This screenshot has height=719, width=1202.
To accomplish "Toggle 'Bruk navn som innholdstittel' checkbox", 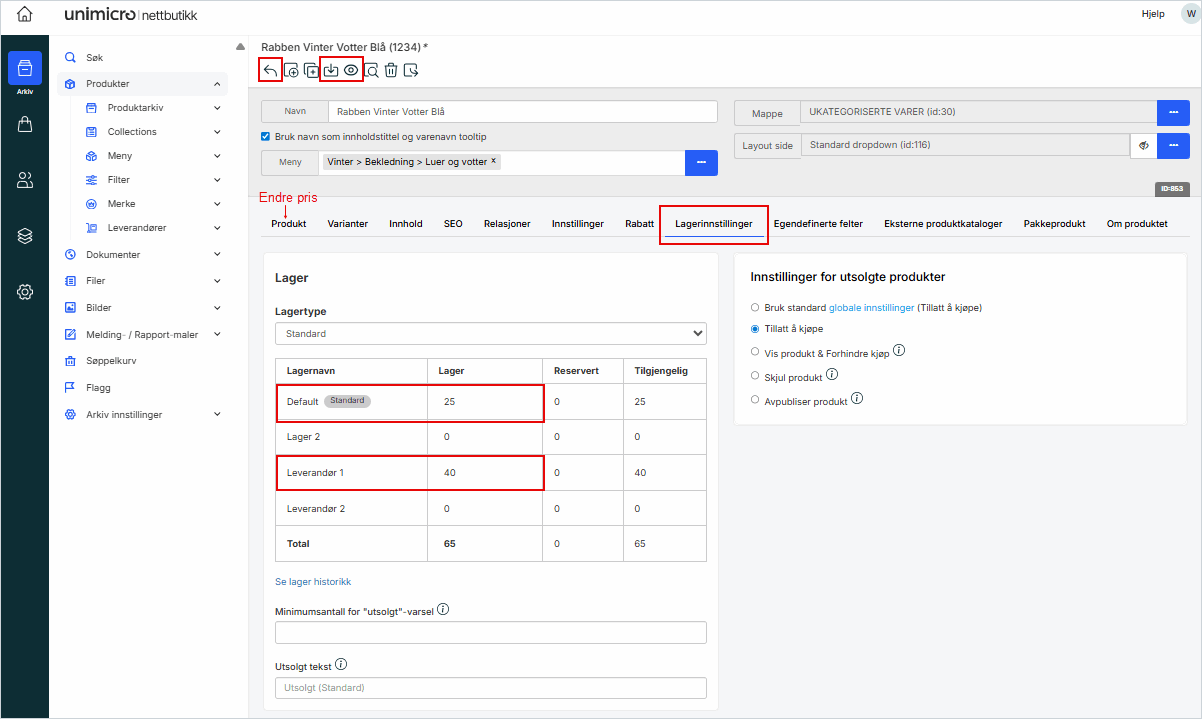I will (266, 137).
